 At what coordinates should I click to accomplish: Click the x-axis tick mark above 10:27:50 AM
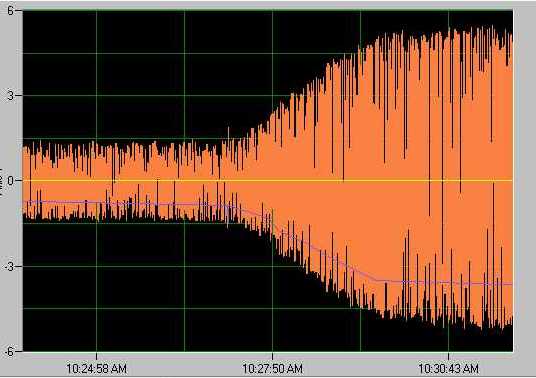click(272, 355)
